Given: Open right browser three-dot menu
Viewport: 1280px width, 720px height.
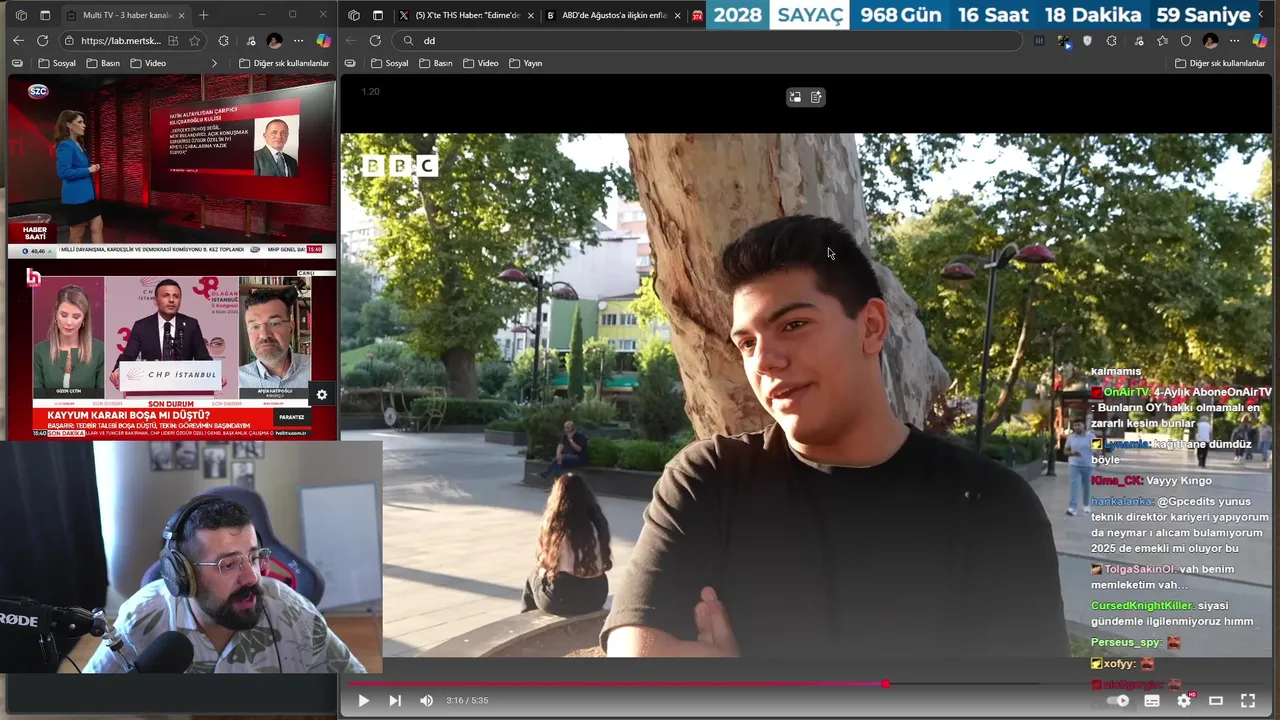Looking at the screenshot, I should point(1235,41).
